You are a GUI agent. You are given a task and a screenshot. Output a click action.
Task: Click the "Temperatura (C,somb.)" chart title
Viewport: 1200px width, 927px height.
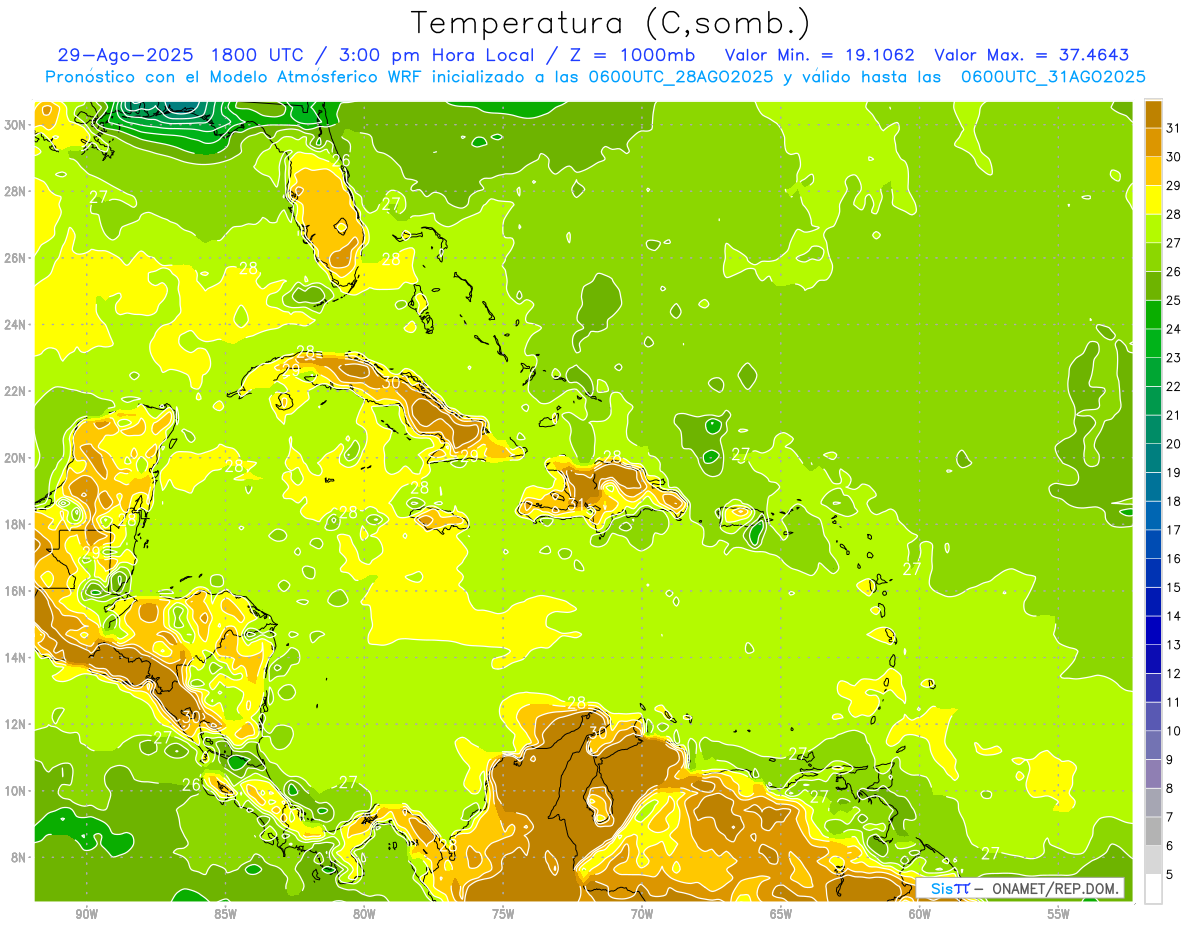tap(611, 23)
